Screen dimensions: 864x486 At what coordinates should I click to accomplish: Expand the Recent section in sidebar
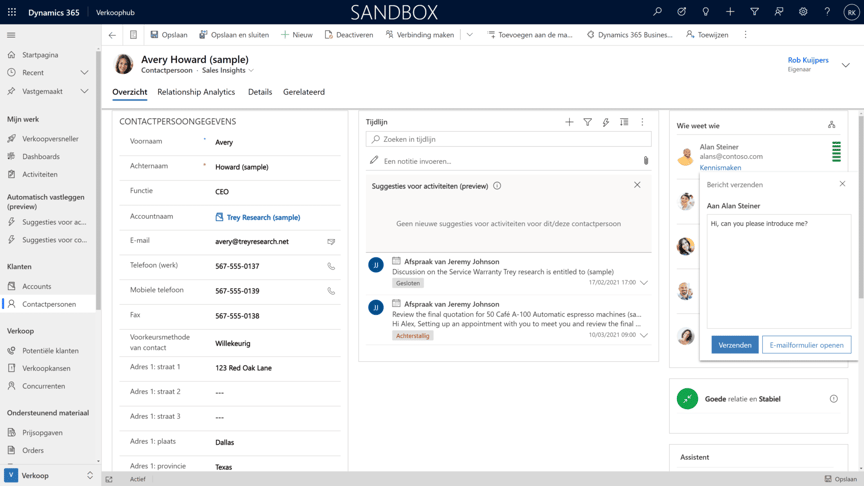point(84,73)
